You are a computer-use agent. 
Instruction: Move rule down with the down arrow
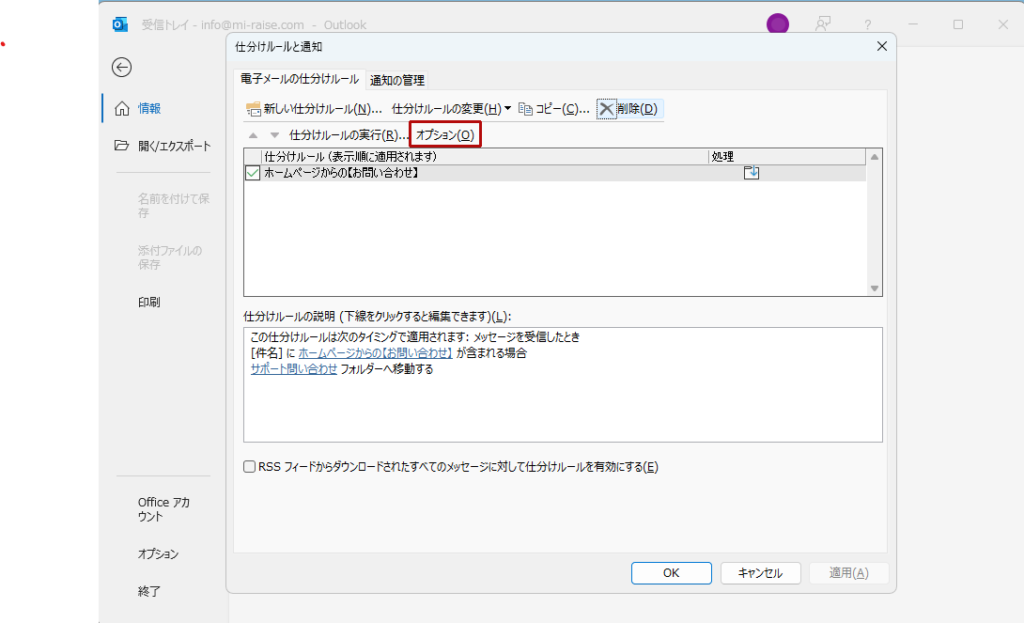pyautogui.click(x=274, y=135)
